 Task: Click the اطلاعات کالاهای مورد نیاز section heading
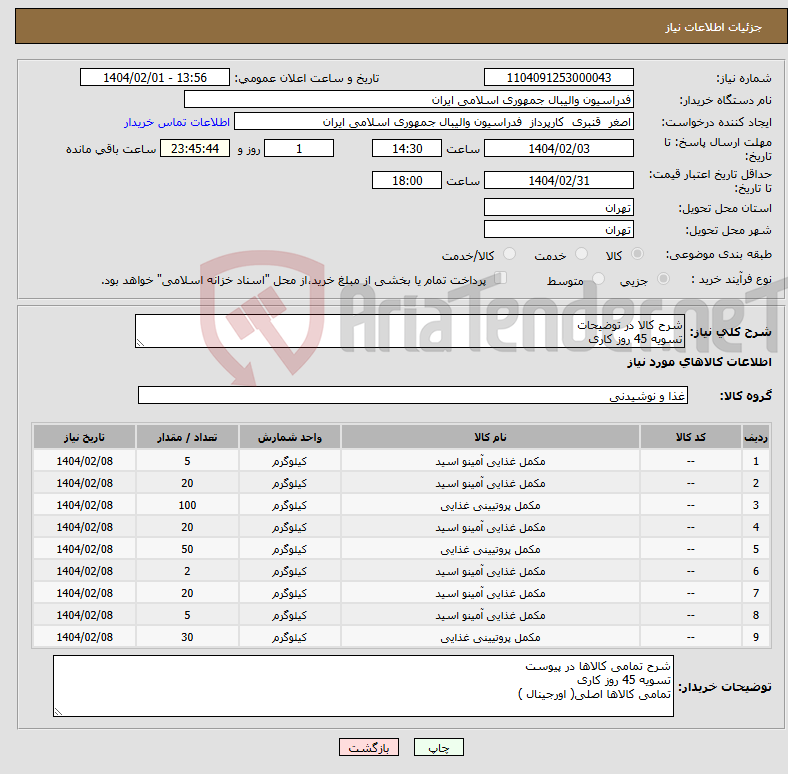tap(699, 362)
